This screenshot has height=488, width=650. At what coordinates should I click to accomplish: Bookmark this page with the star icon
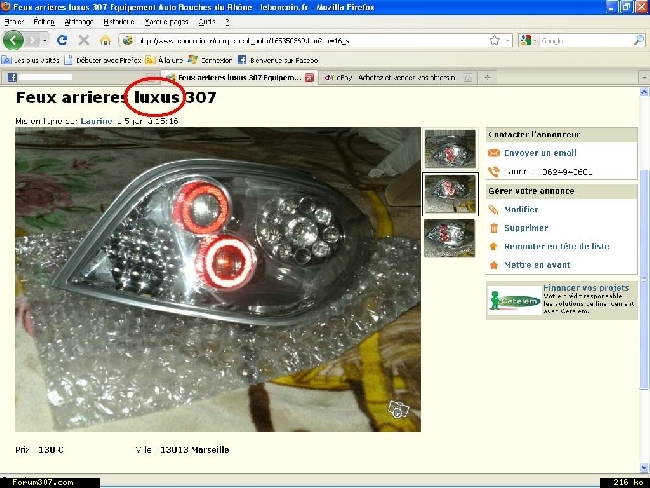pos(494,41)
